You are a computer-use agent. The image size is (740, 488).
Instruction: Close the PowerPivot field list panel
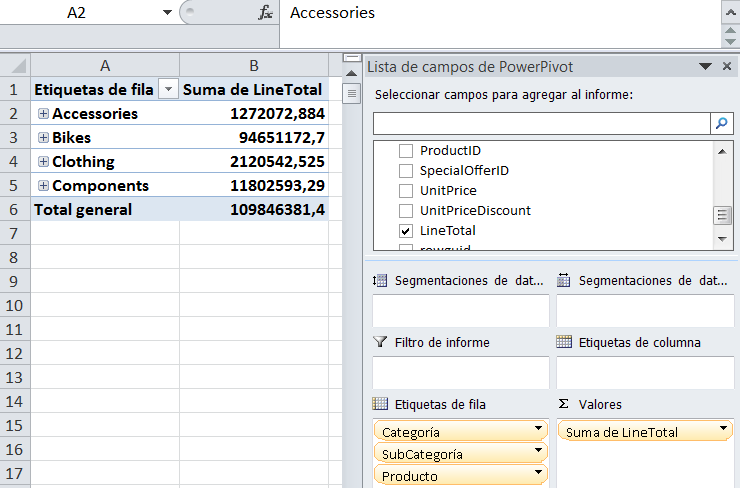(x=727, y=66)
